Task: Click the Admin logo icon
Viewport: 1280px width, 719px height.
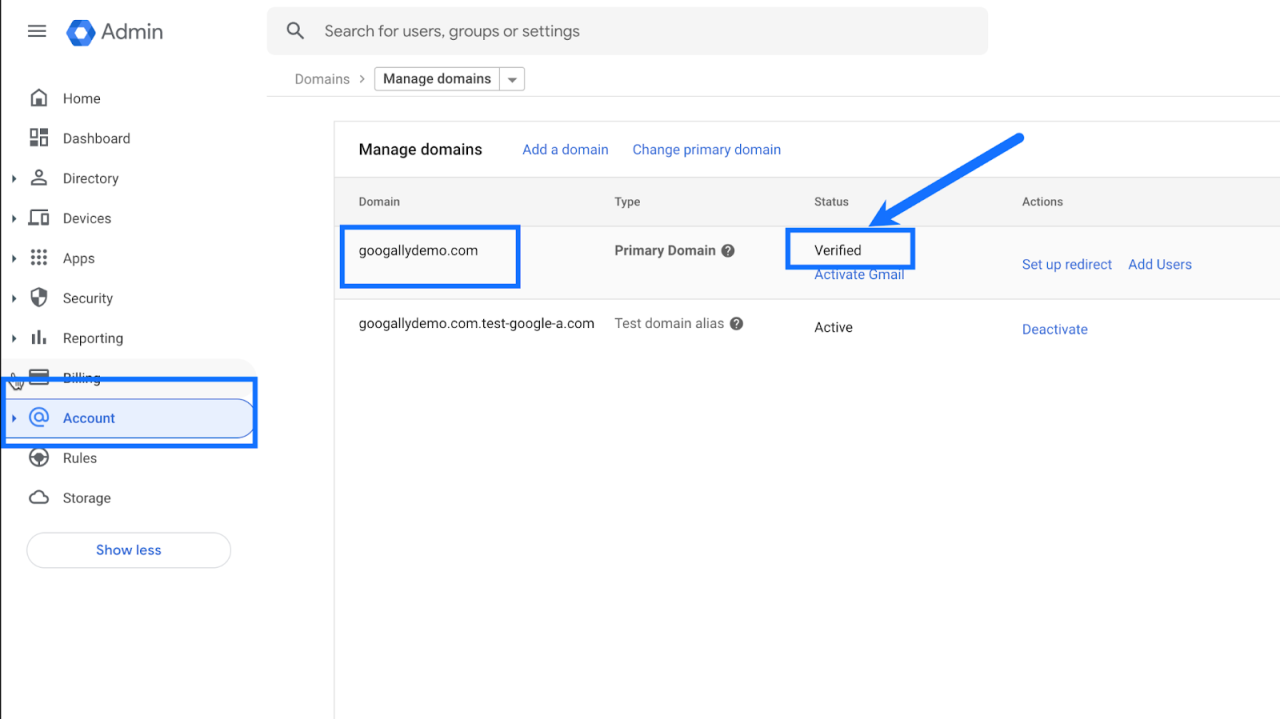Action: click(x=79, y=32)
